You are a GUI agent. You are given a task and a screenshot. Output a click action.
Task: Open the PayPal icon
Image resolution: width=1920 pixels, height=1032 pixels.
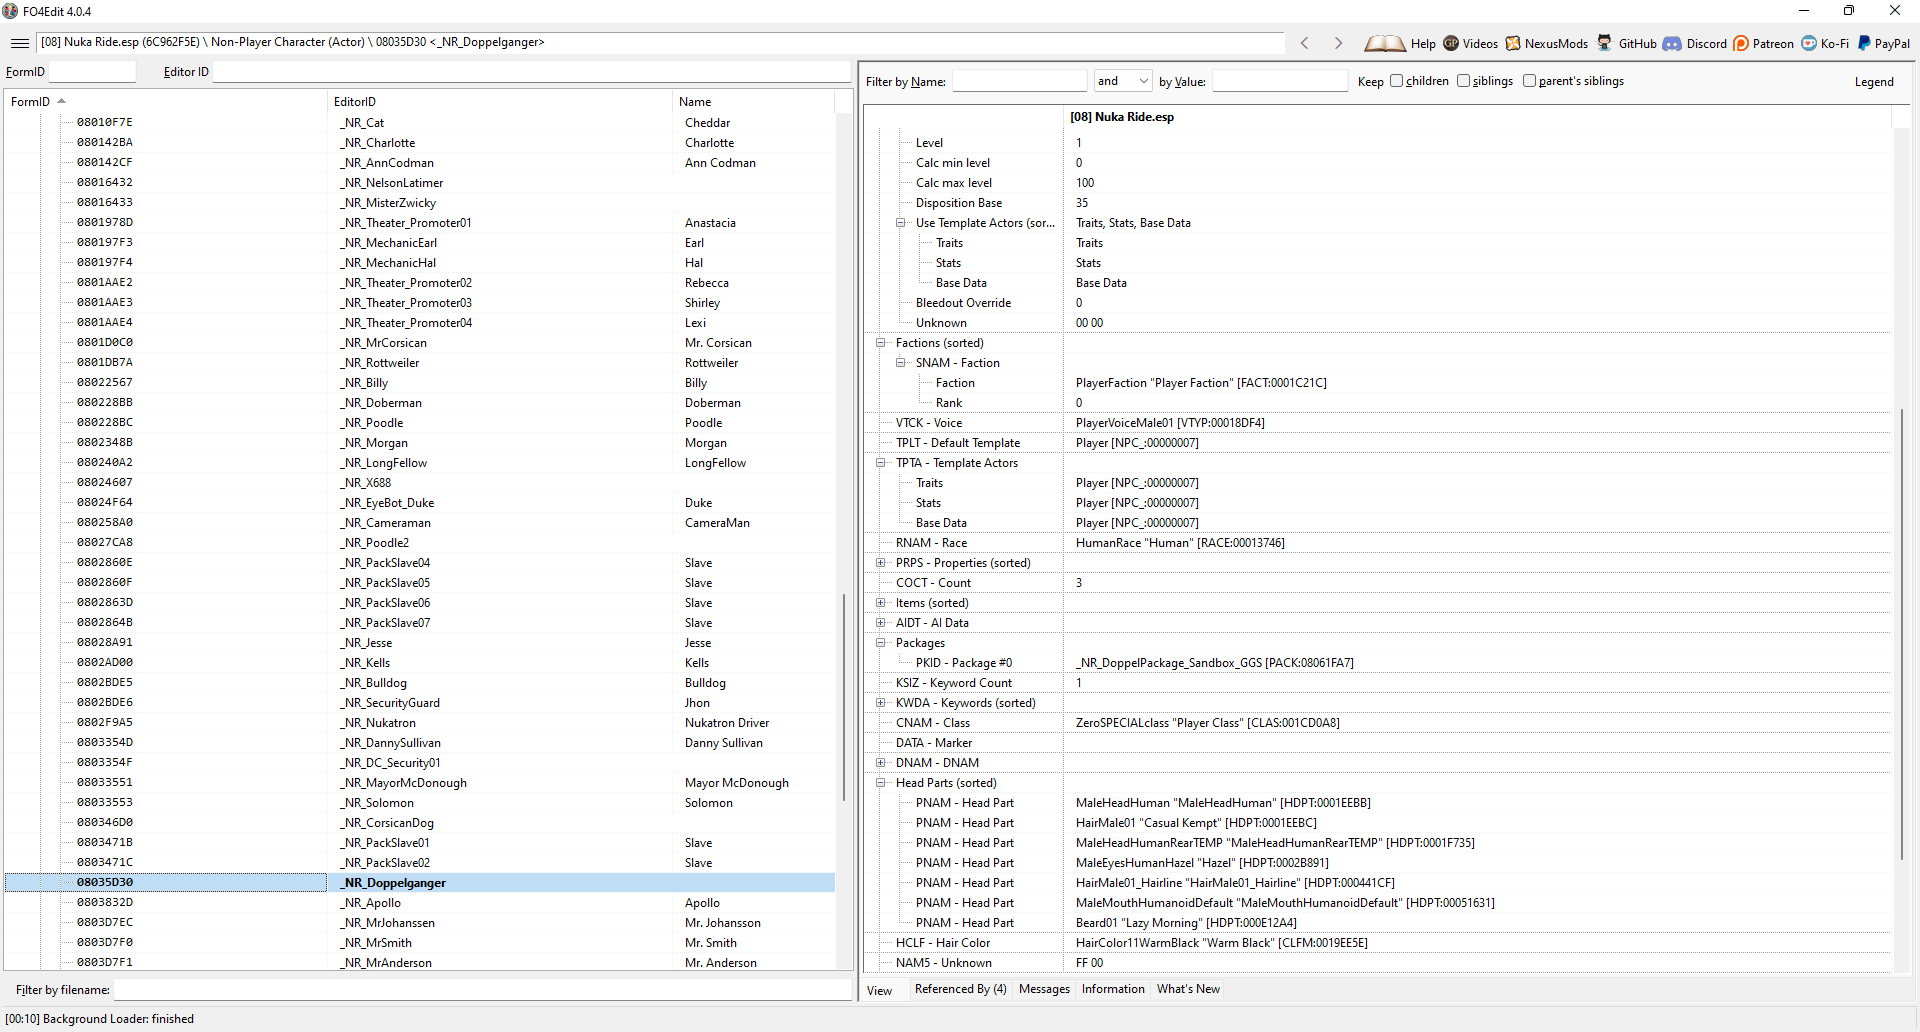1864,43
